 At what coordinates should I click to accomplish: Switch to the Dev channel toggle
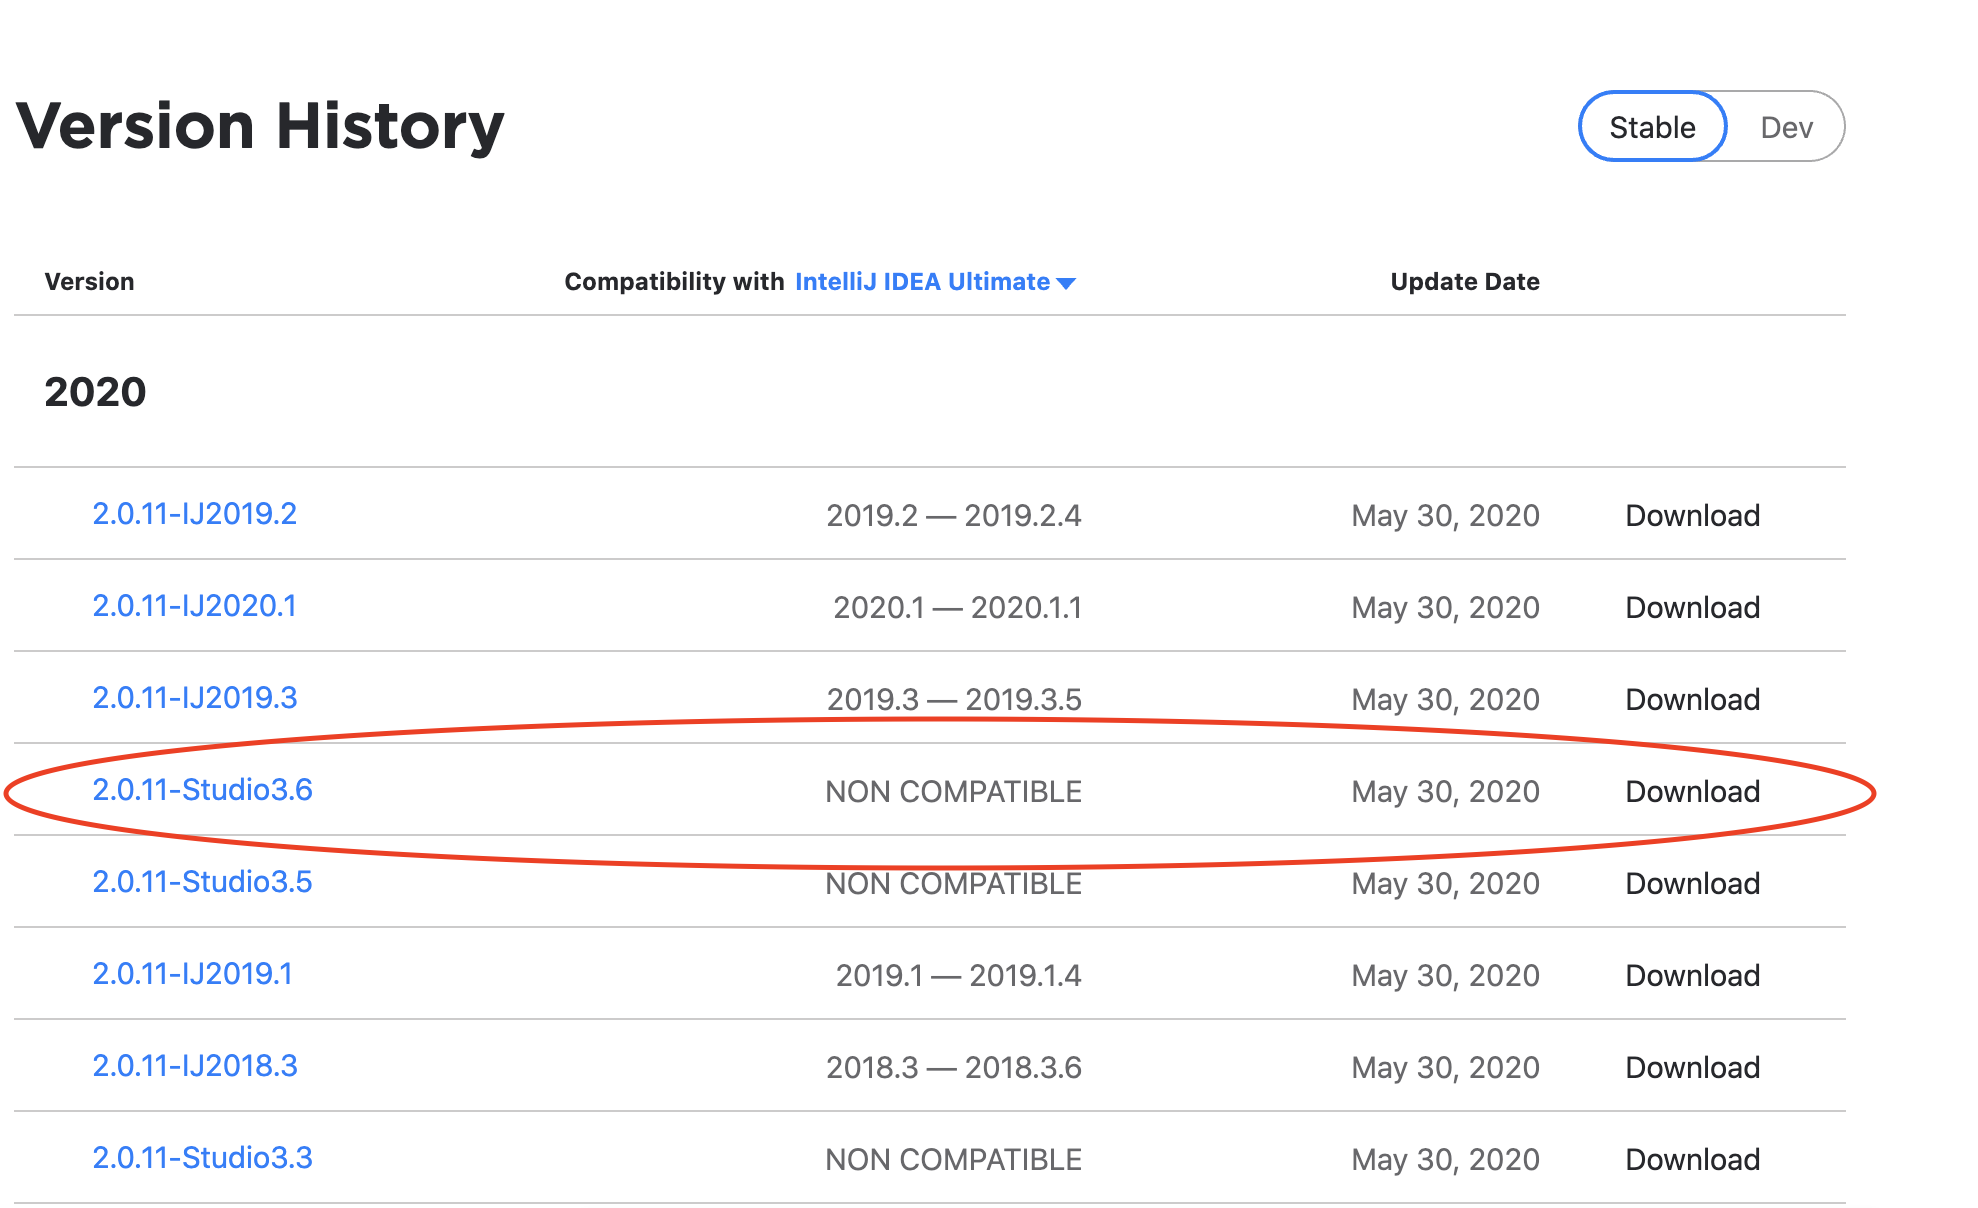pyautogui.click(x=1786, y=127)
